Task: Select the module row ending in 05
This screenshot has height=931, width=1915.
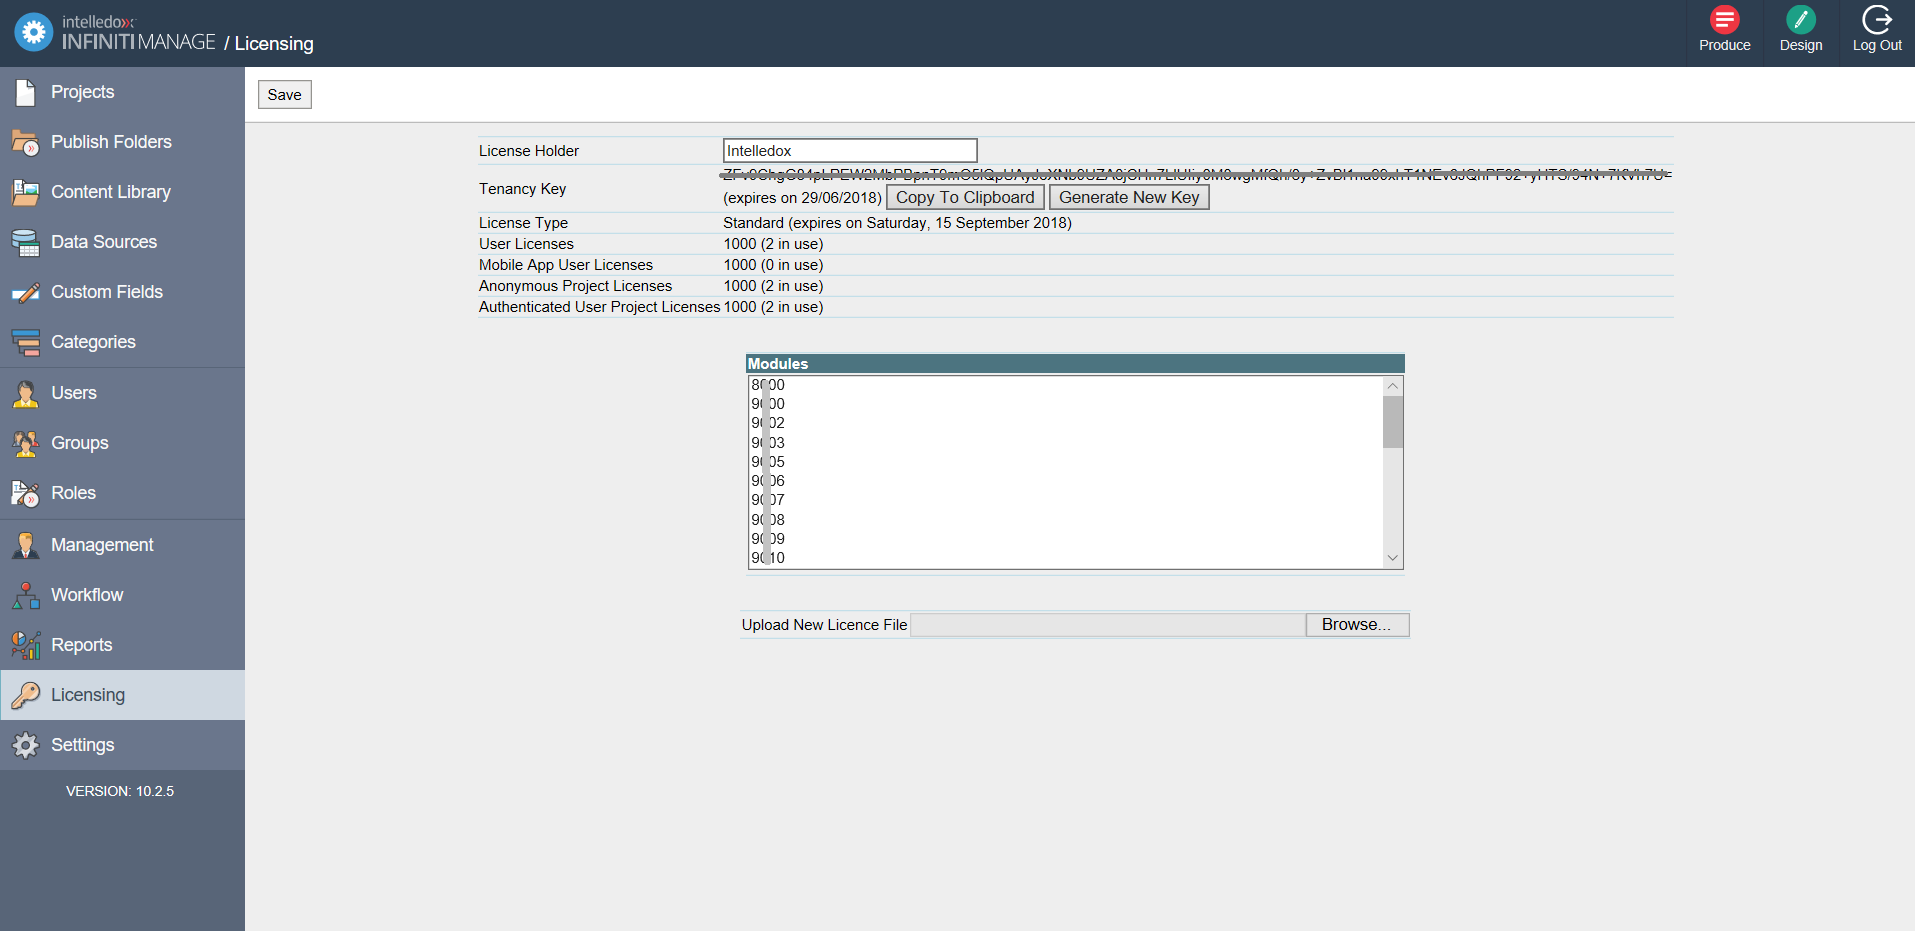Action: [x=1065, y=462]
